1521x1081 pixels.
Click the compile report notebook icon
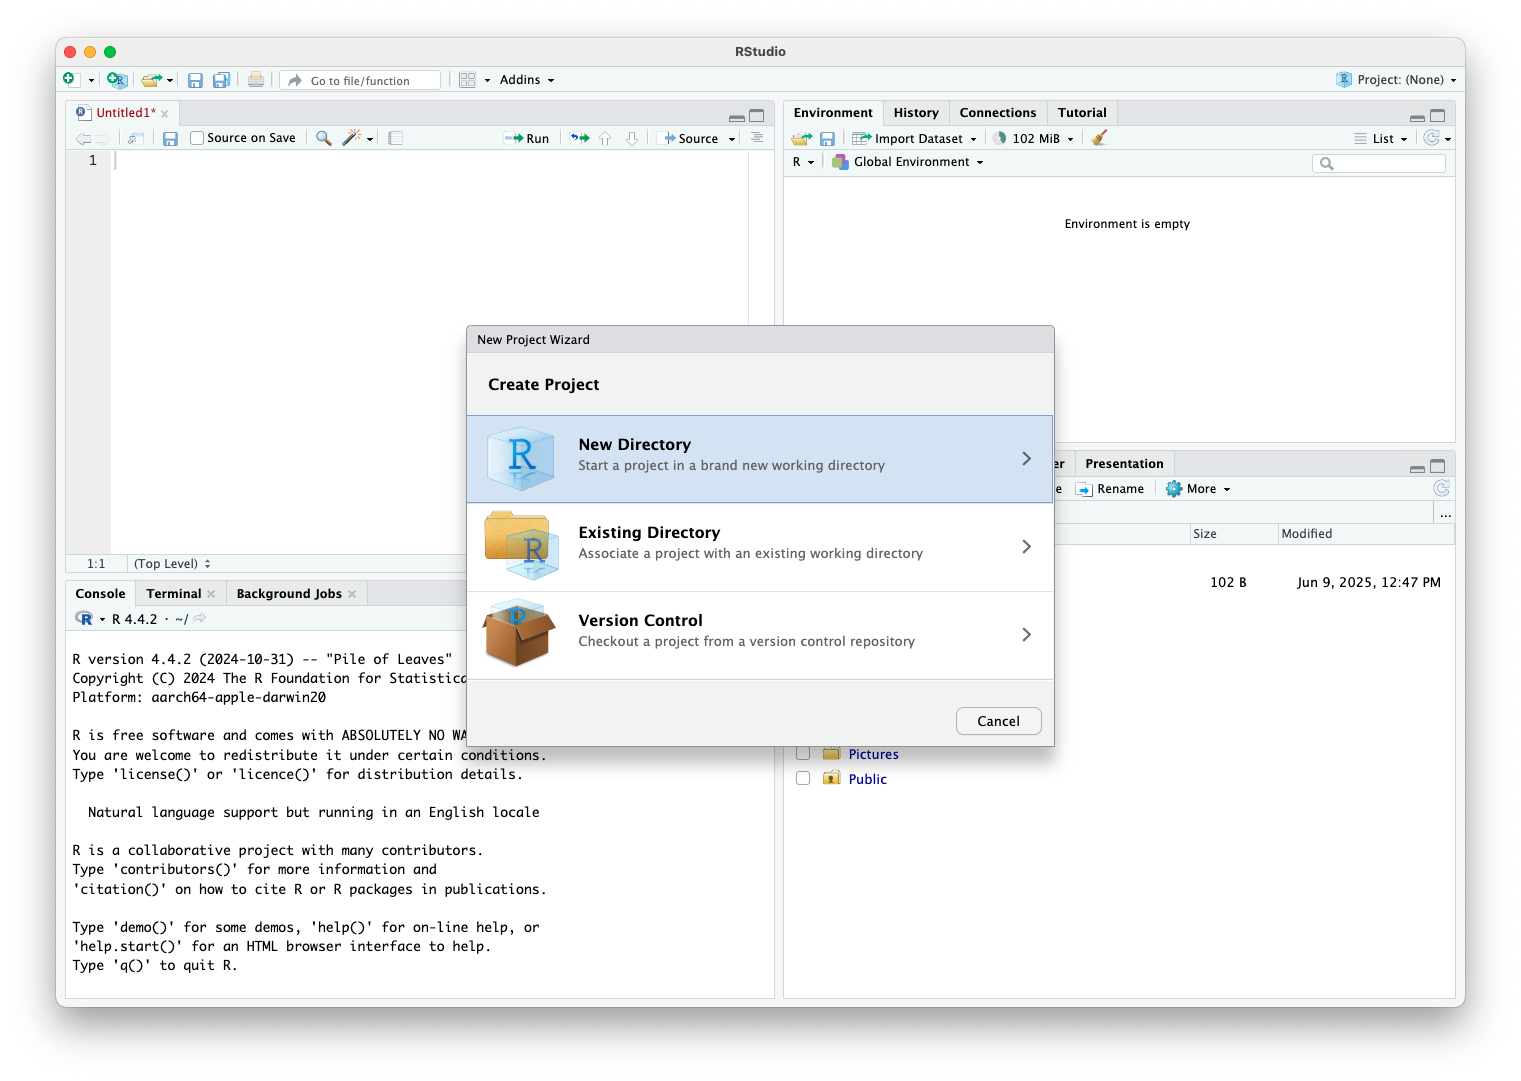pyautogui.click(x=396, y=138)
